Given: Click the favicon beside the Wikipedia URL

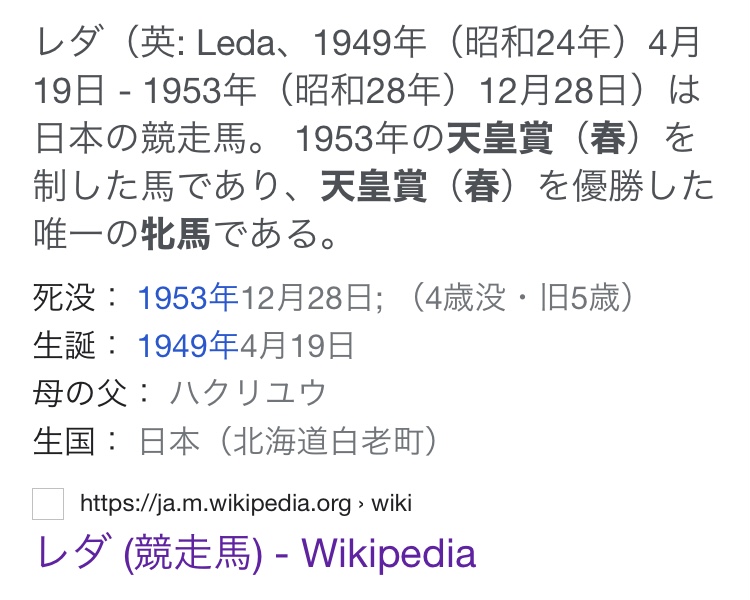Looking at the screenshot, I should (48, 503).
